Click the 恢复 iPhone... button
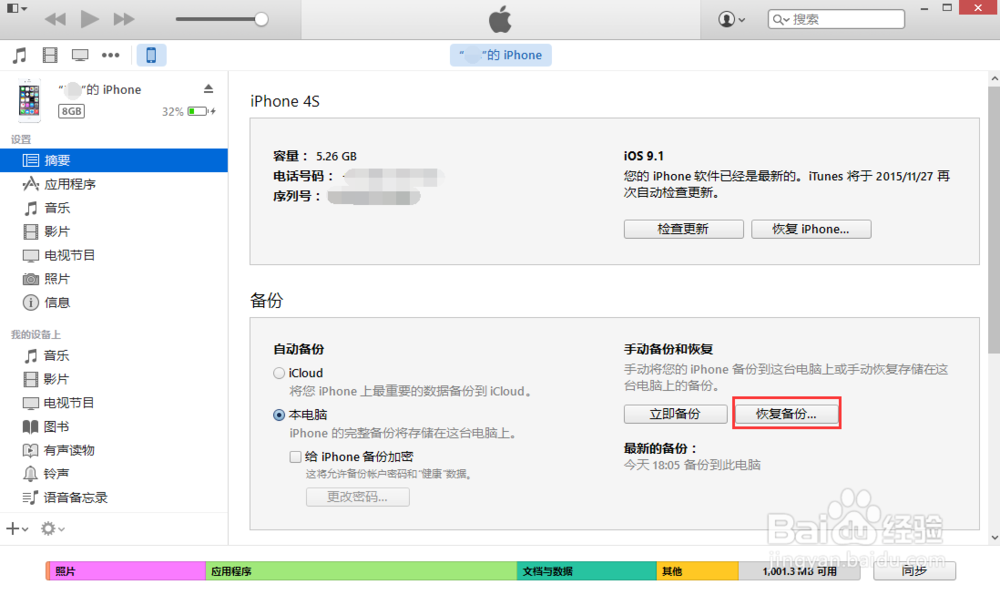The image size is (1000, 595). pyautogui.click(x=811, y=229)
